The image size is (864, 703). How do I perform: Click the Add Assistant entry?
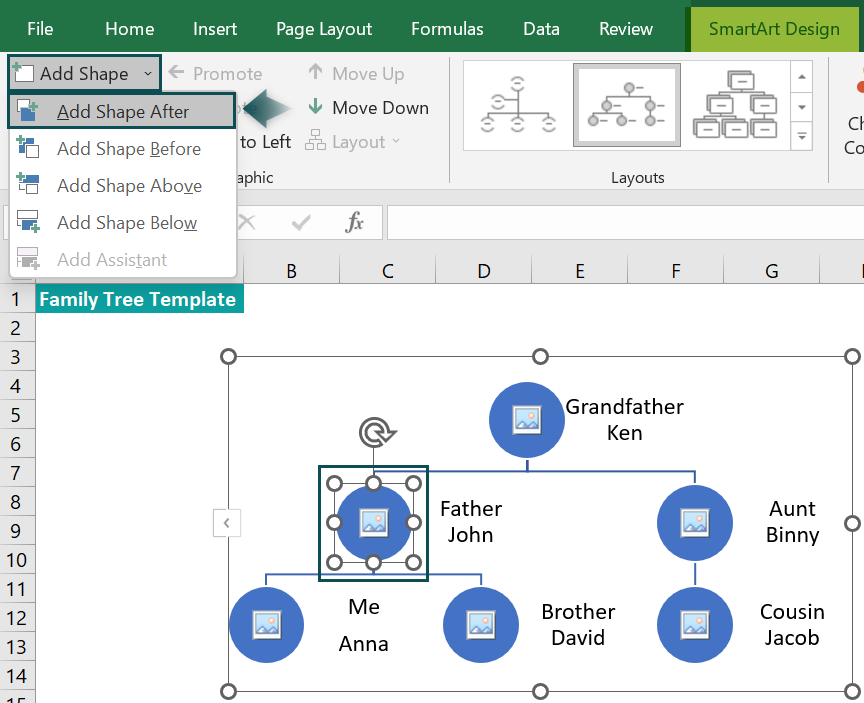[122, 259]
